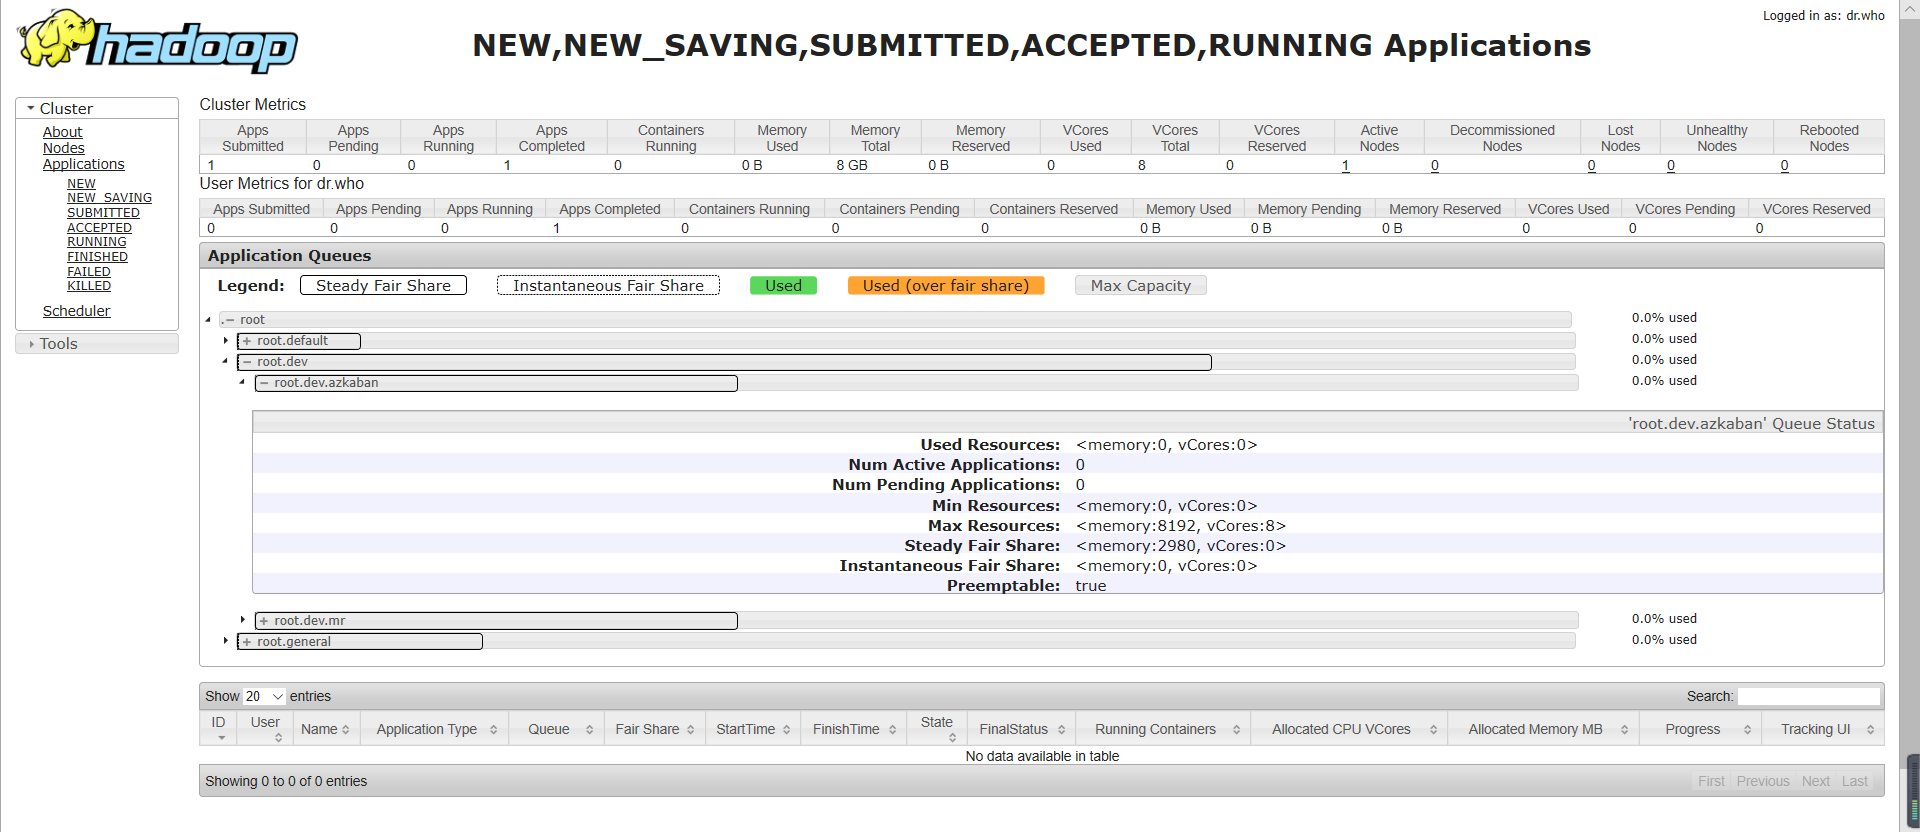The width and height of the screenshot is (1920, 832).
Task: Expand the Tools sidebar section
Action: point(97,343)
